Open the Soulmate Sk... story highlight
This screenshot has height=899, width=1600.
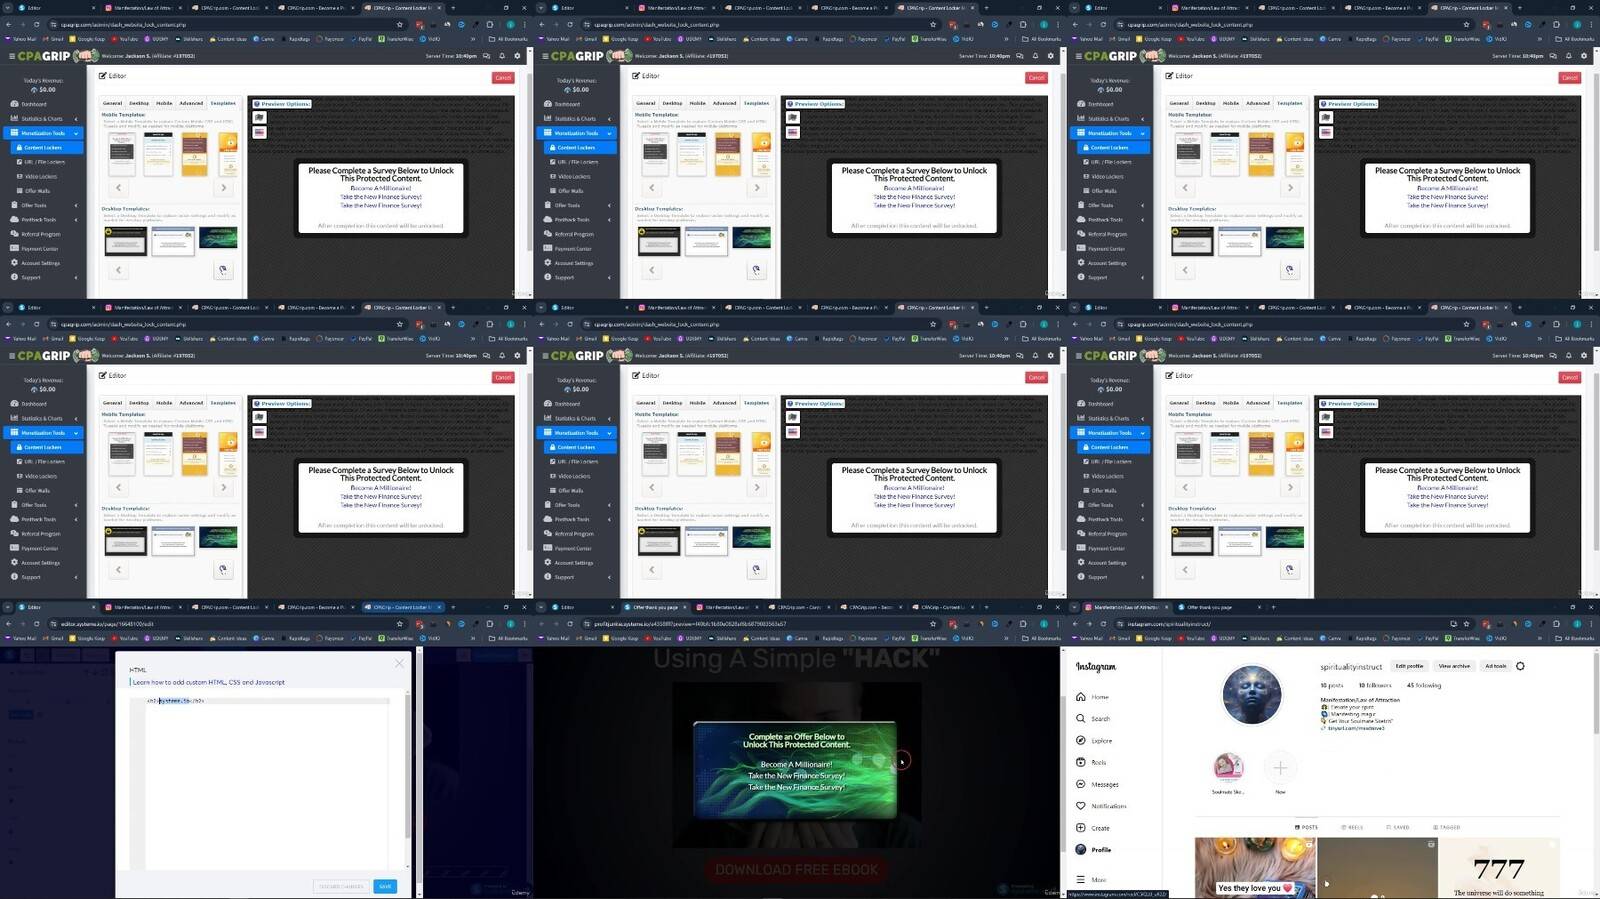(1228, 772)
